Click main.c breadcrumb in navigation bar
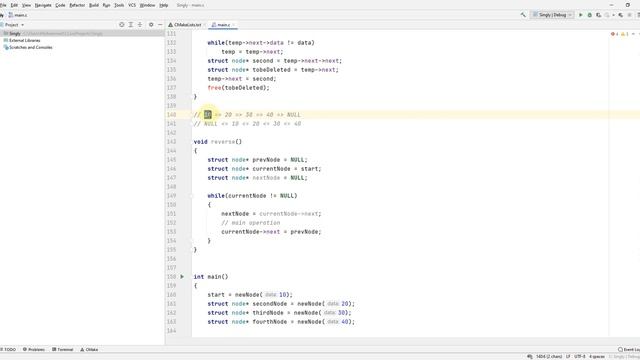The image size is (640, 360). [18, 15]
